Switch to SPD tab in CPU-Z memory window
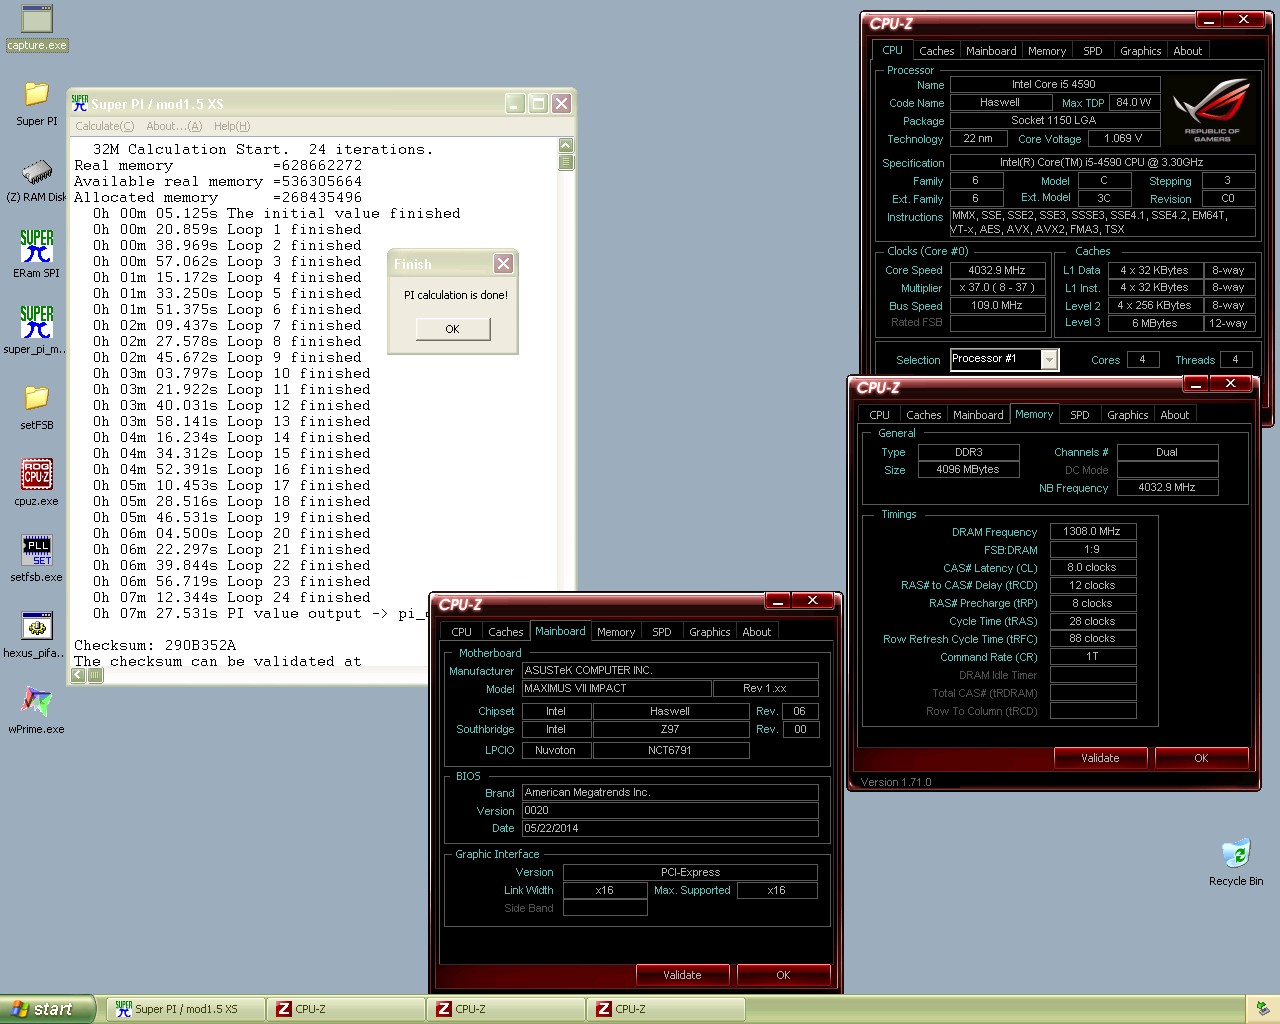This screenshot has width=1280, height=1024. click(x=1080, y=415)
